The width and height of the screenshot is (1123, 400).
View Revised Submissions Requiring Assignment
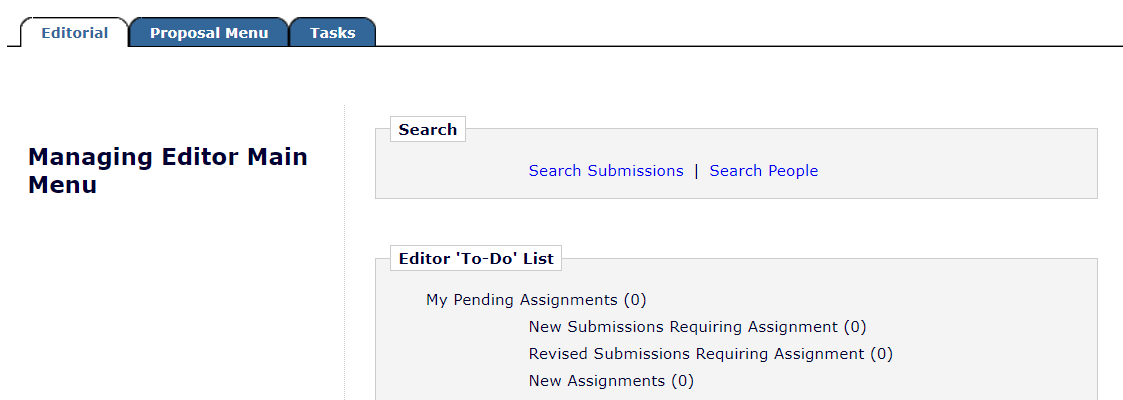[696, 354]
